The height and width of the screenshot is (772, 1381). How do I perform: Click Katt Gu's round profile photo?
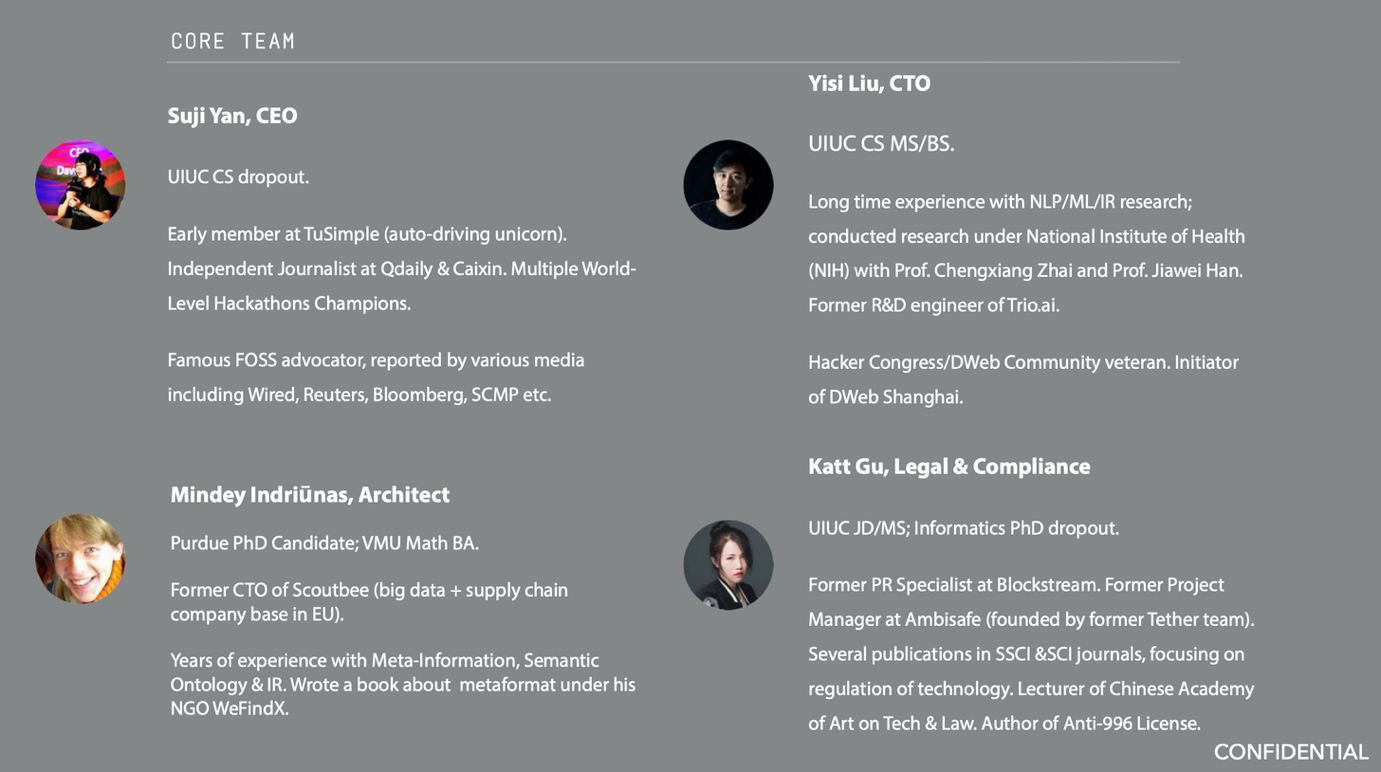coord(728,565)
